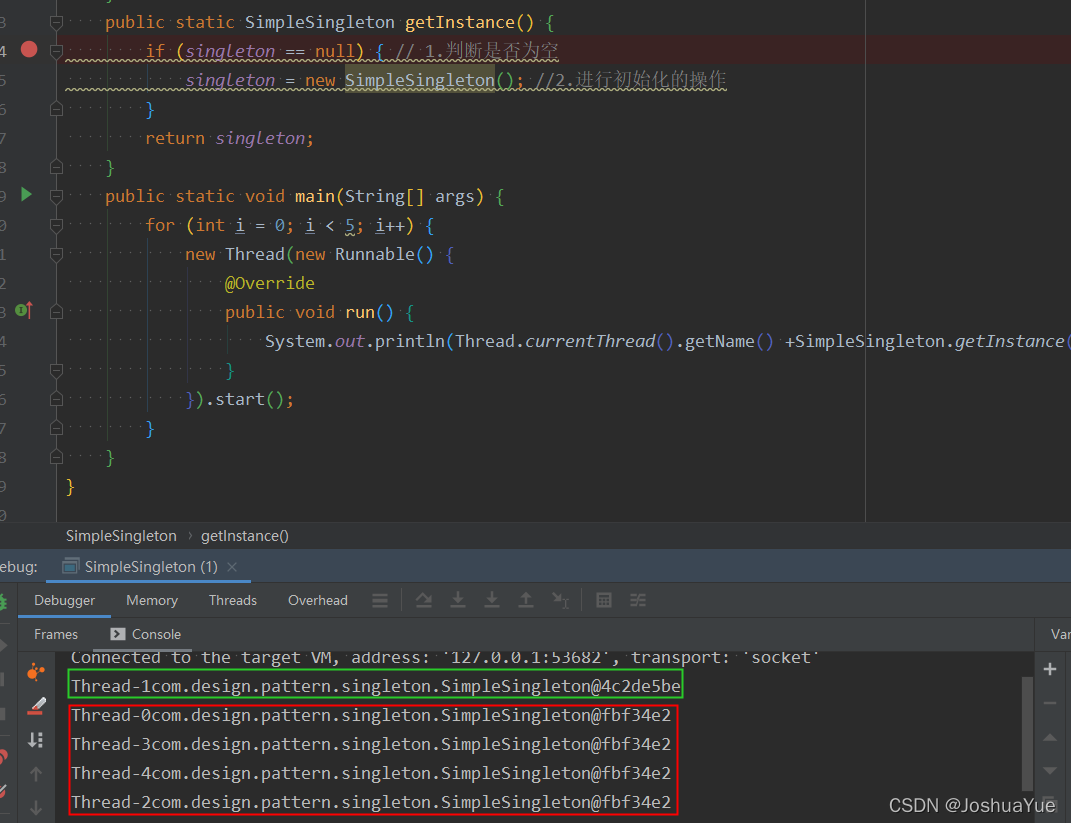Open Evaluate Expression with the calculator icon

[x=604, y=600]
